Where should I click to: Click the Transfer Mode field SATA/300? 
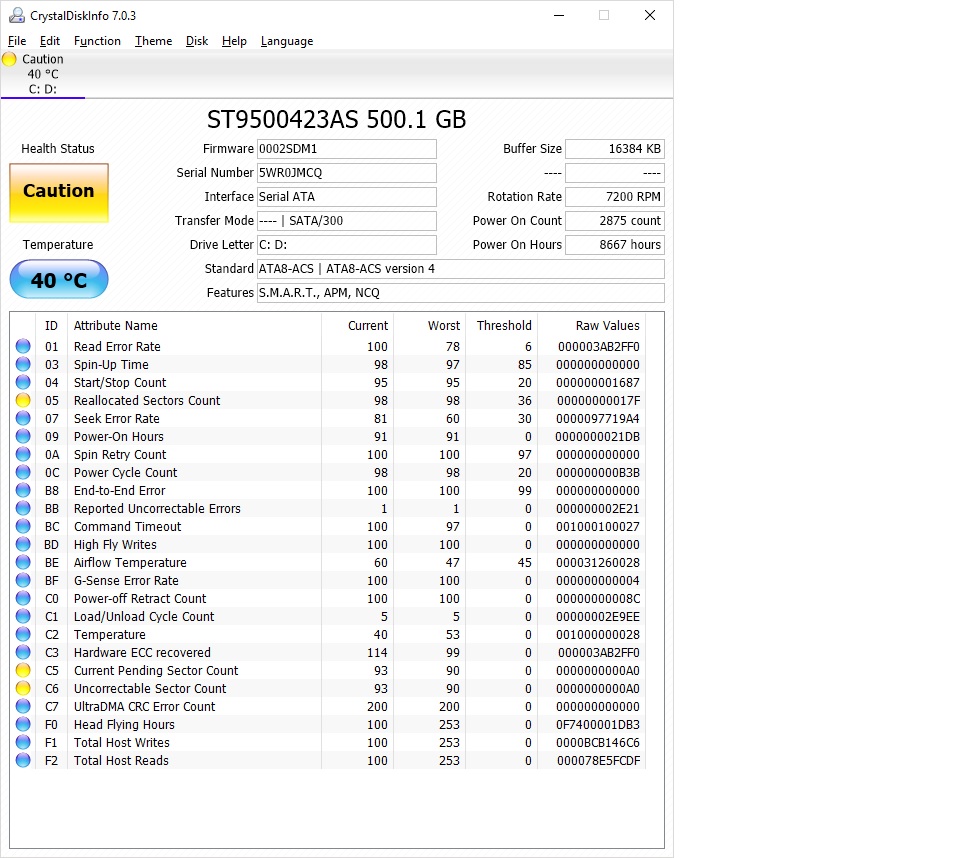(347, 220)
